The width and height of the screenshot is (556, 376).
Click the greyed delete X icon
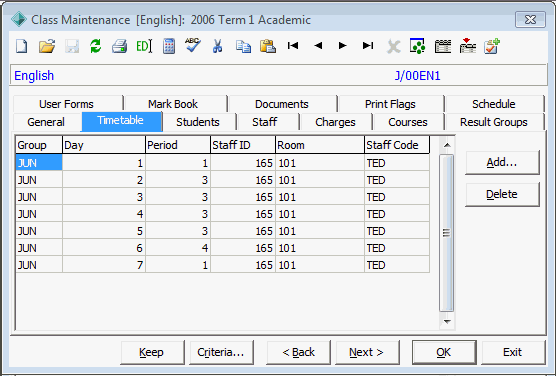pos(393,46)
